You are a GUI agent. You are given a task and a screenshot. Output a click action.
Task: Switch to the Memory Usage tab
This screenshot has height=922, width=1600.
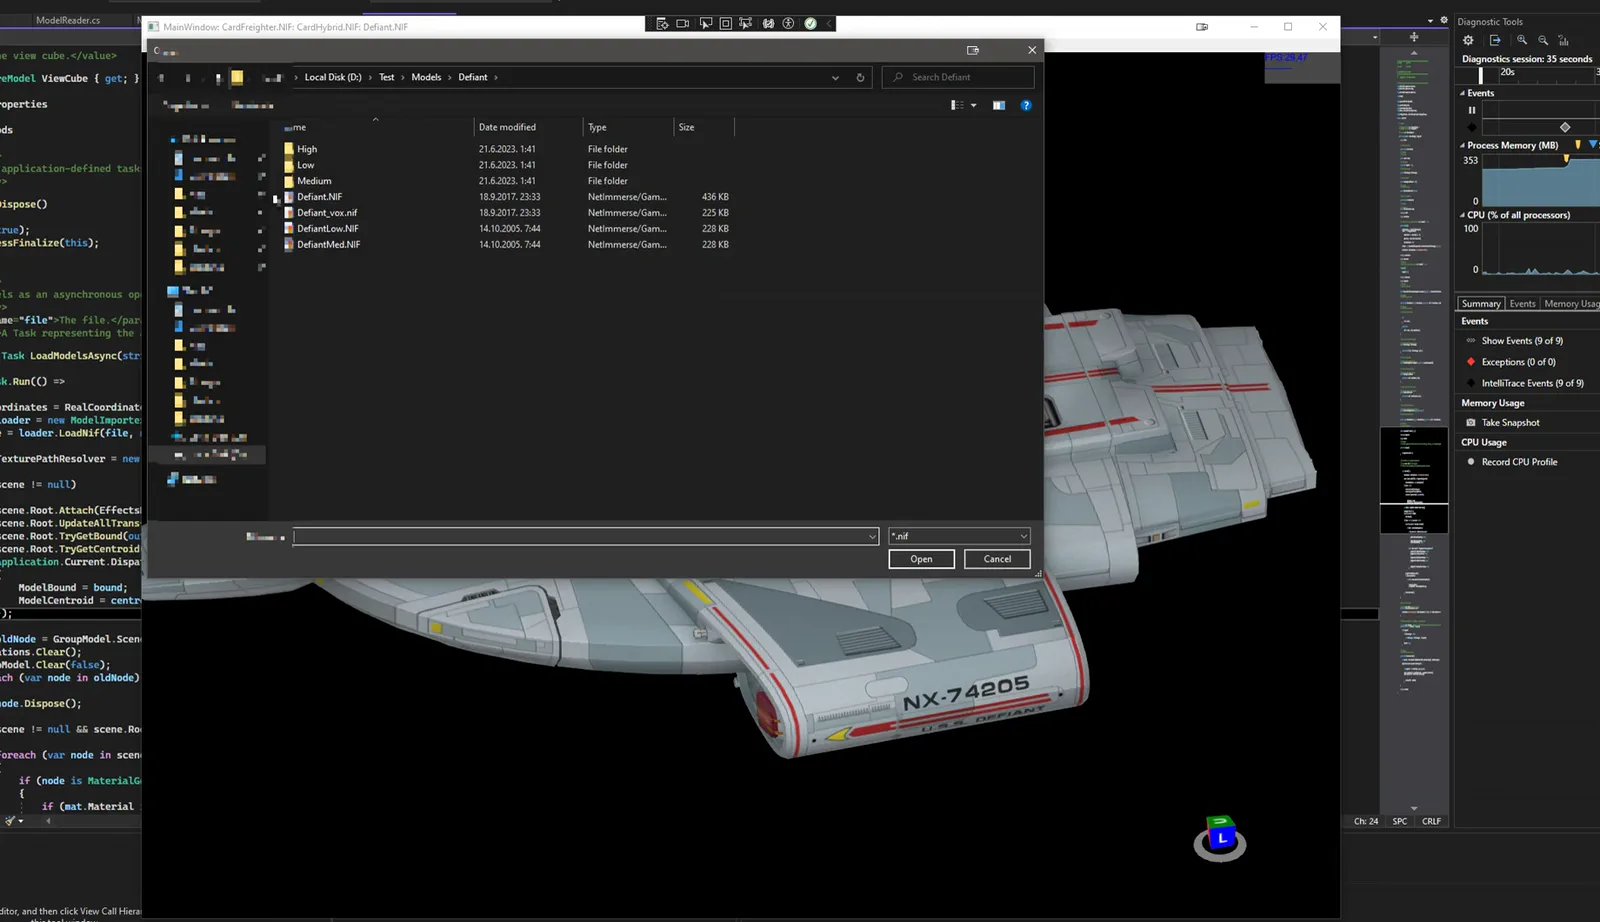(1571, 304)
